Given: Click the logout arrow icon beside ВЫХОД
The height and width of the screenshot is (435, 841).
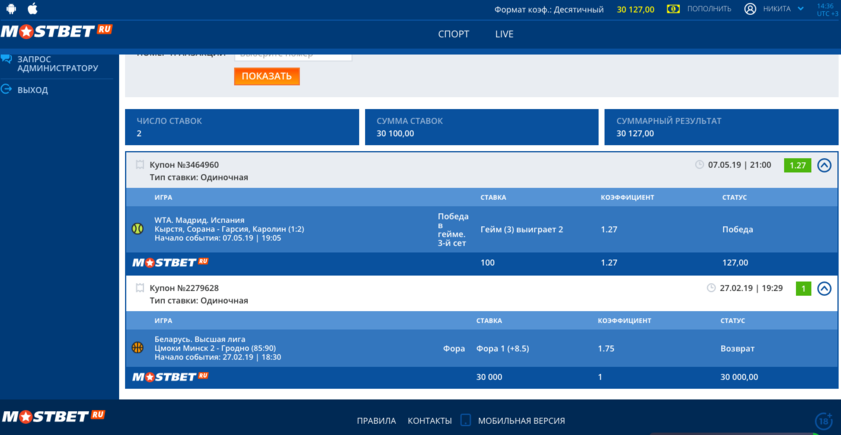Looking at the screenshot, I should coord(6,90).
